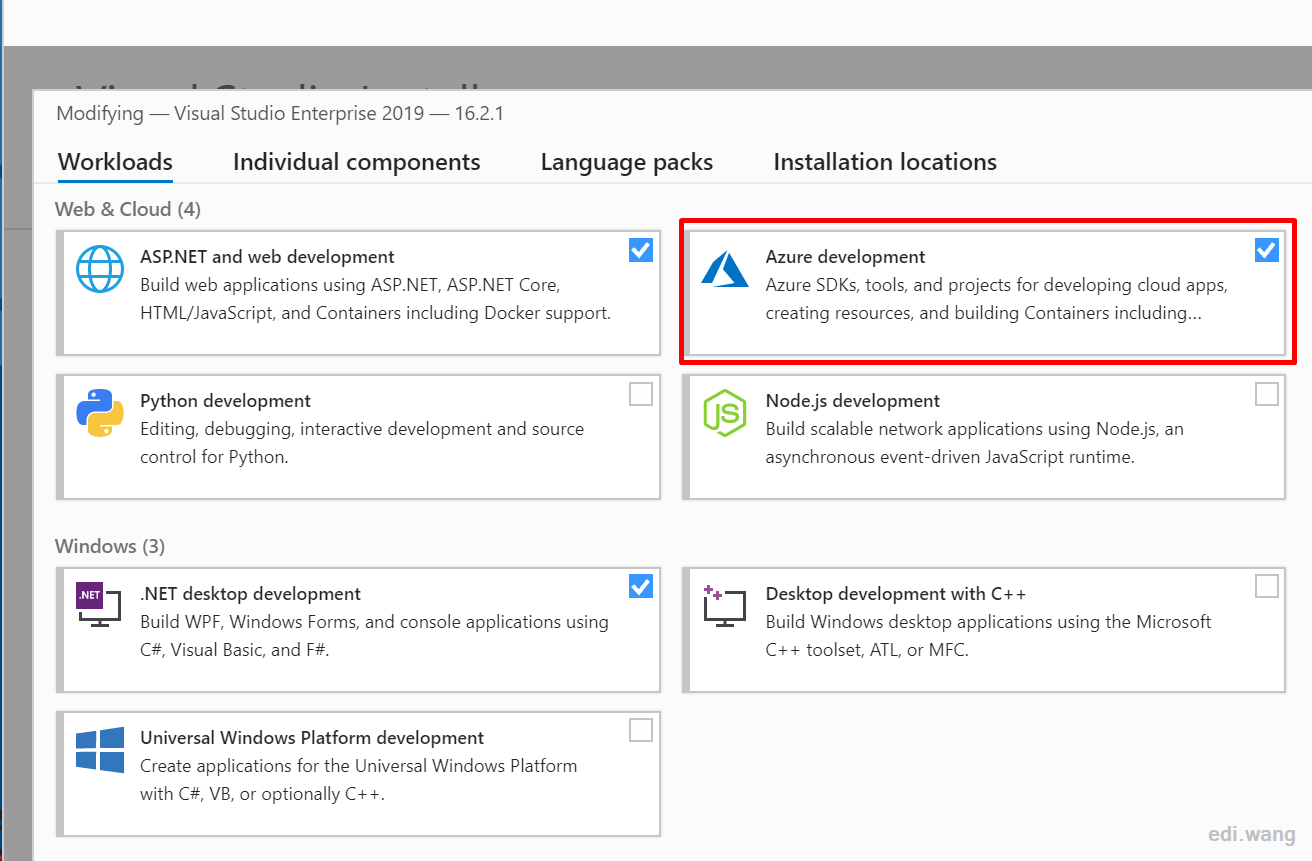Click the Azure development logo icon

pyautogui.click(x=725, y=269)
